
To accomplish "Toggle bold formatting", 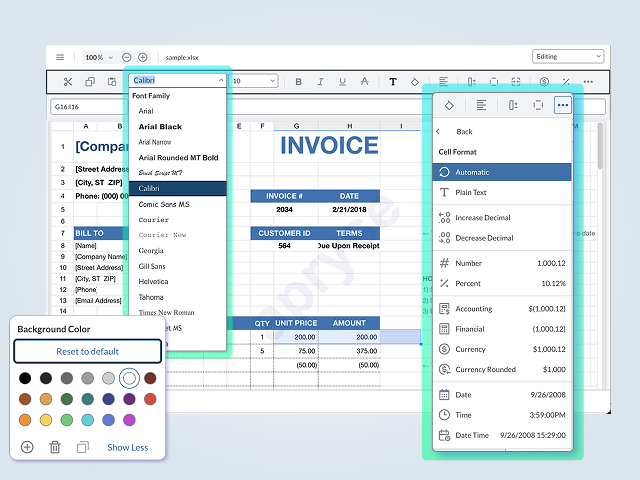I will 298,82.
